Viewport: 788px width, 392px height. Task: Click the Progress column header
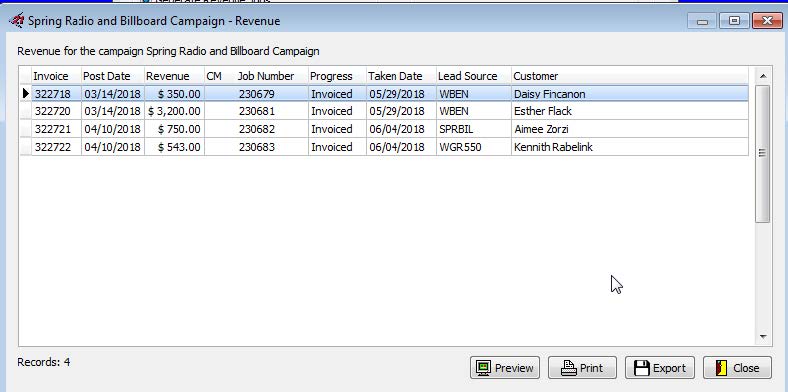click(337, 76)
